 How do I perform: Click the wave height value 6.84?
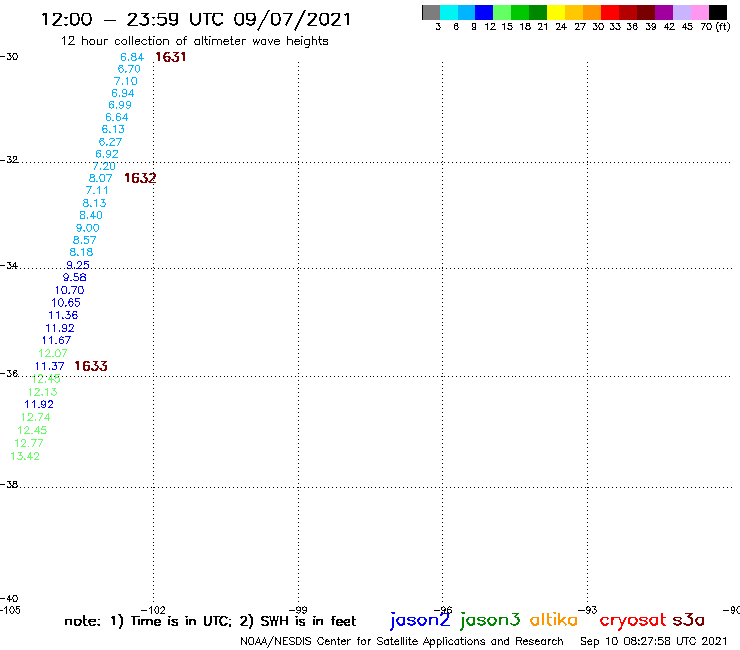click(132, 57)
